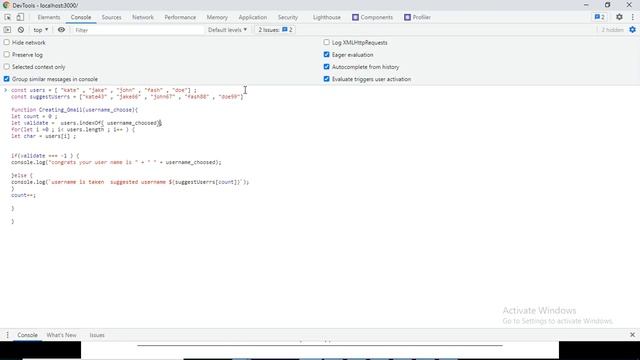Switch to the Elements tab
Viewport: 640px width, 360px height.
pyautogui.click(x=49, y=17)
